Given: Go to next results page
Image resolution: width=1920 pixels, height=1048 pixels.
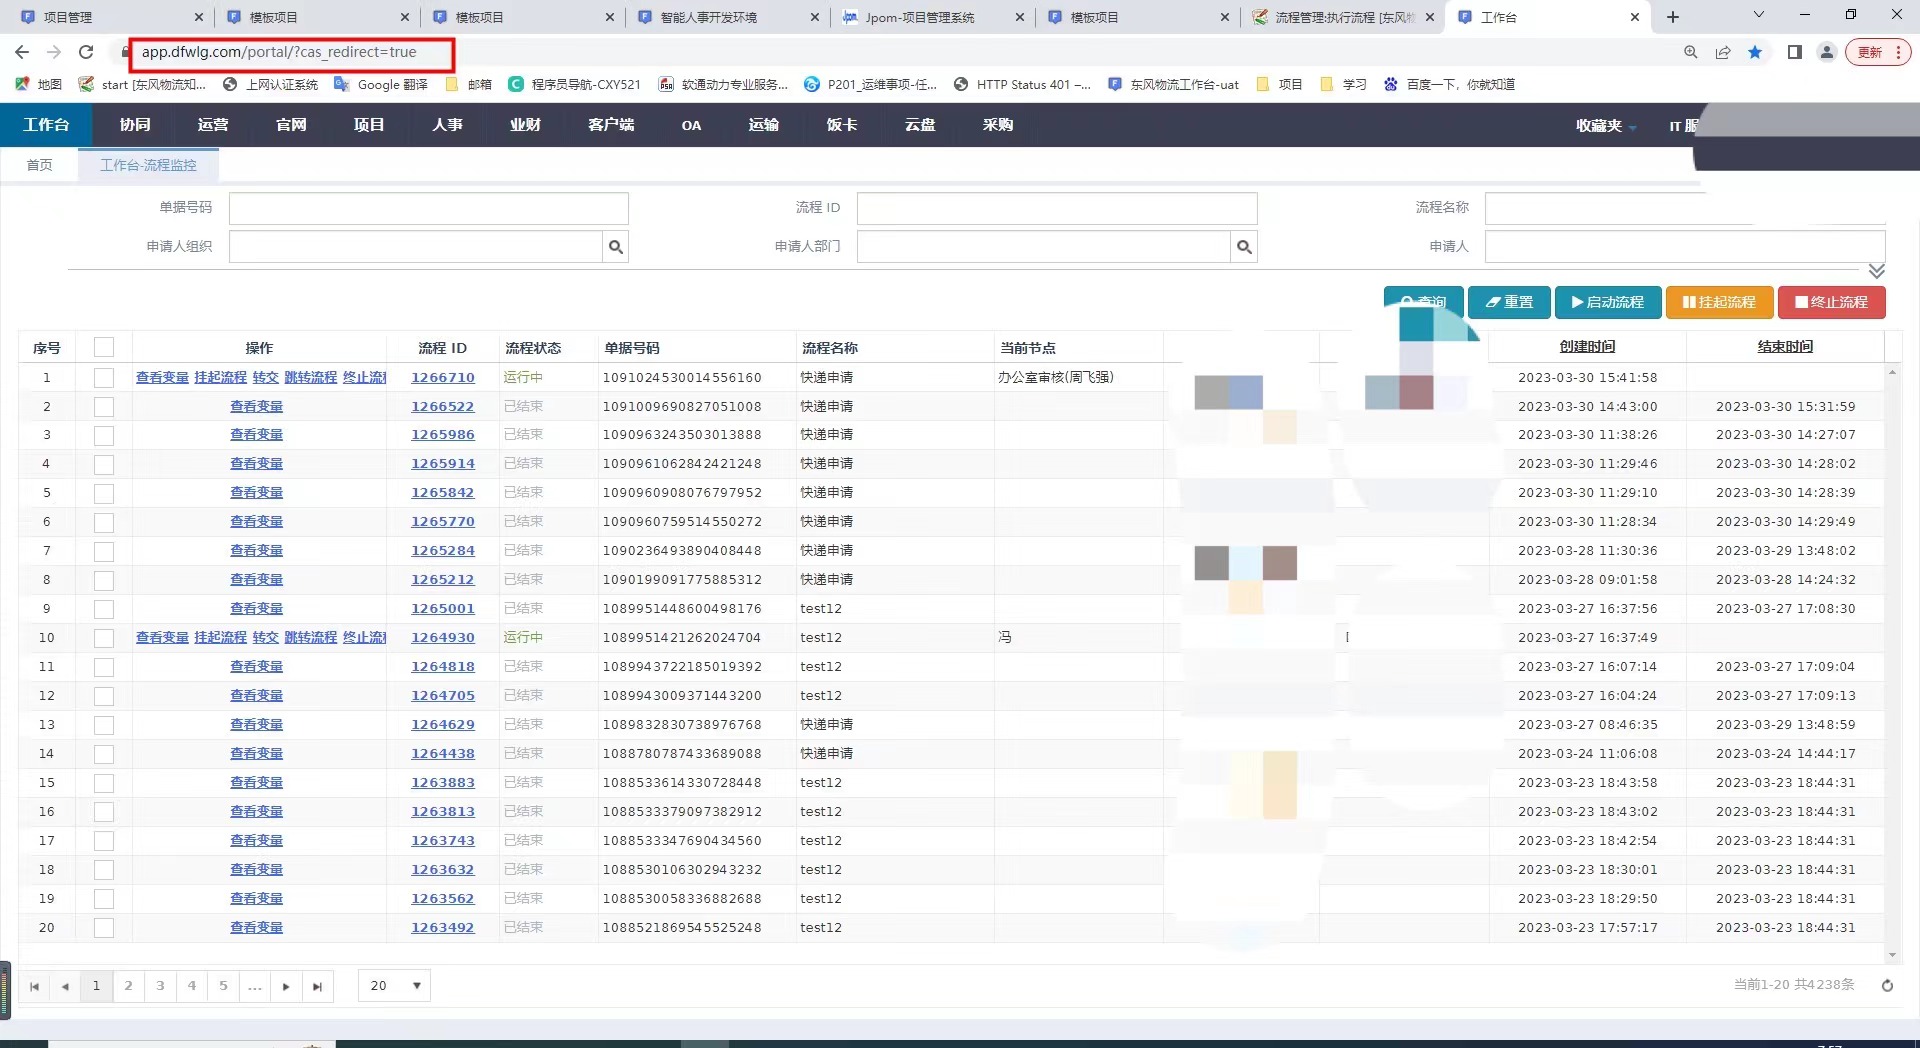Looking at the screenshot, I should point(286,986).
